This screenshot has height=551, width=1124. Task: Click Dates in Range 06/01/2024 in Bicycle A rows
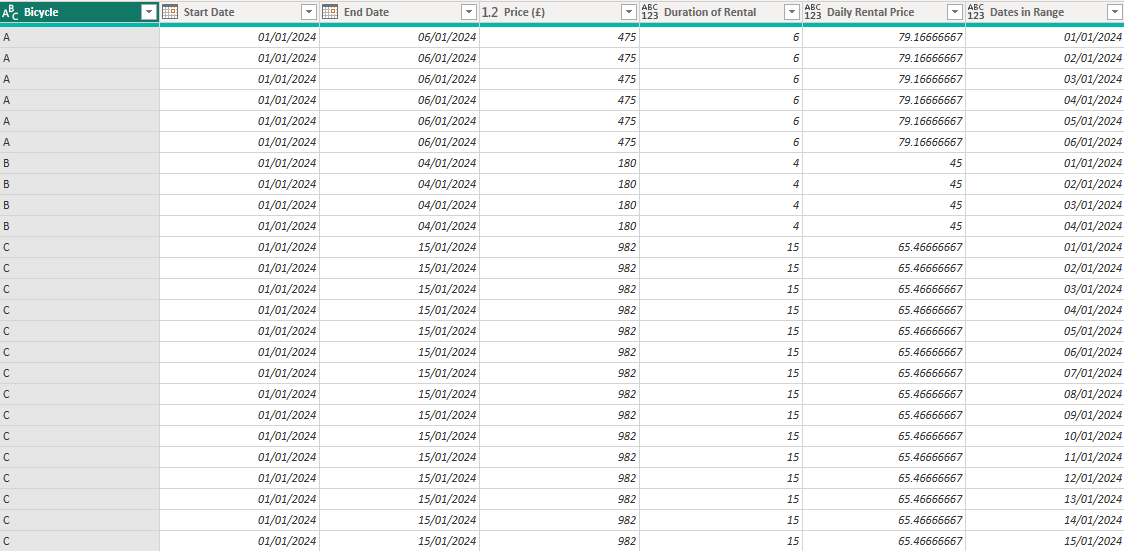click(x=1044, y=142)
